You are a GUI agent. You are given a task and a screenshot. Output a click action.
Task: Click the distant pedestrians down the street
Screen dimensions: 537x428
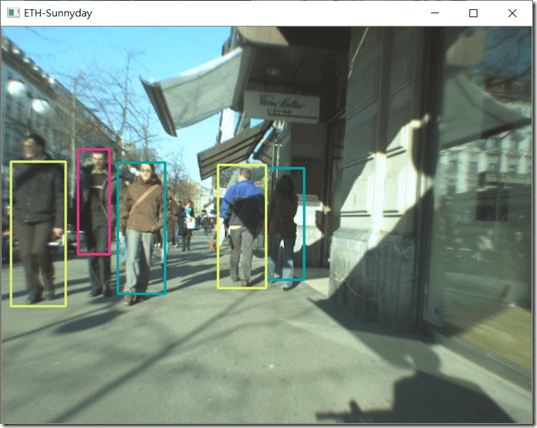click(187, 224)
